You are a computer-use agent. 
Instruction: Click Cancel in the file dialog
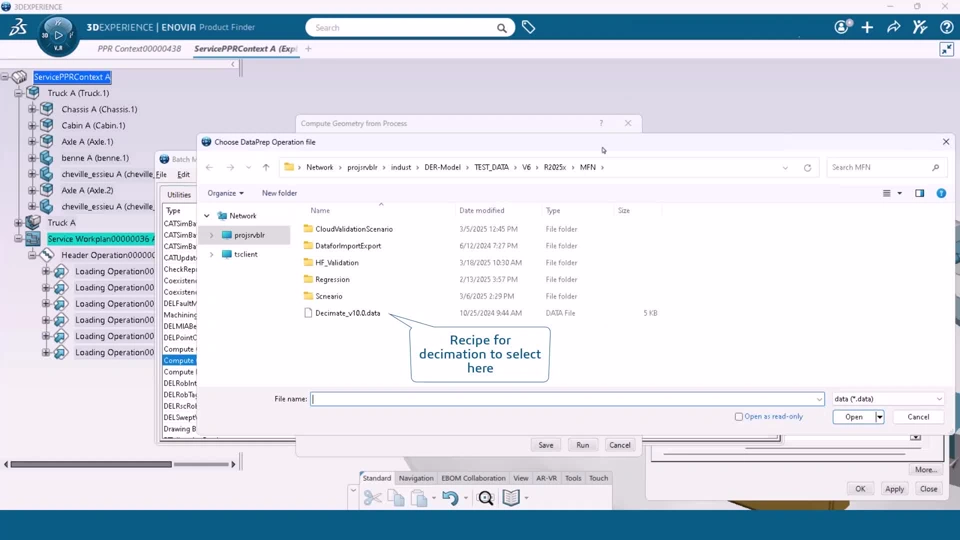918,417
